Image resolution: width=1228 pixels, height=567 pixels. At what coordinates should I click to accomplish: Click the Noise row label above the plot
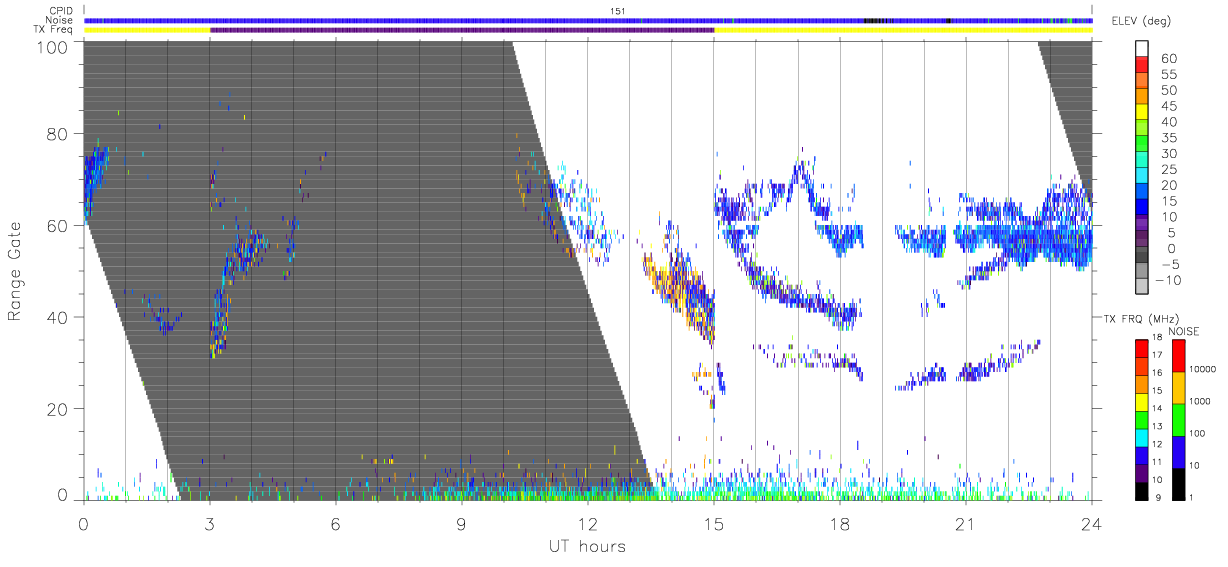(x=60, y=20)
